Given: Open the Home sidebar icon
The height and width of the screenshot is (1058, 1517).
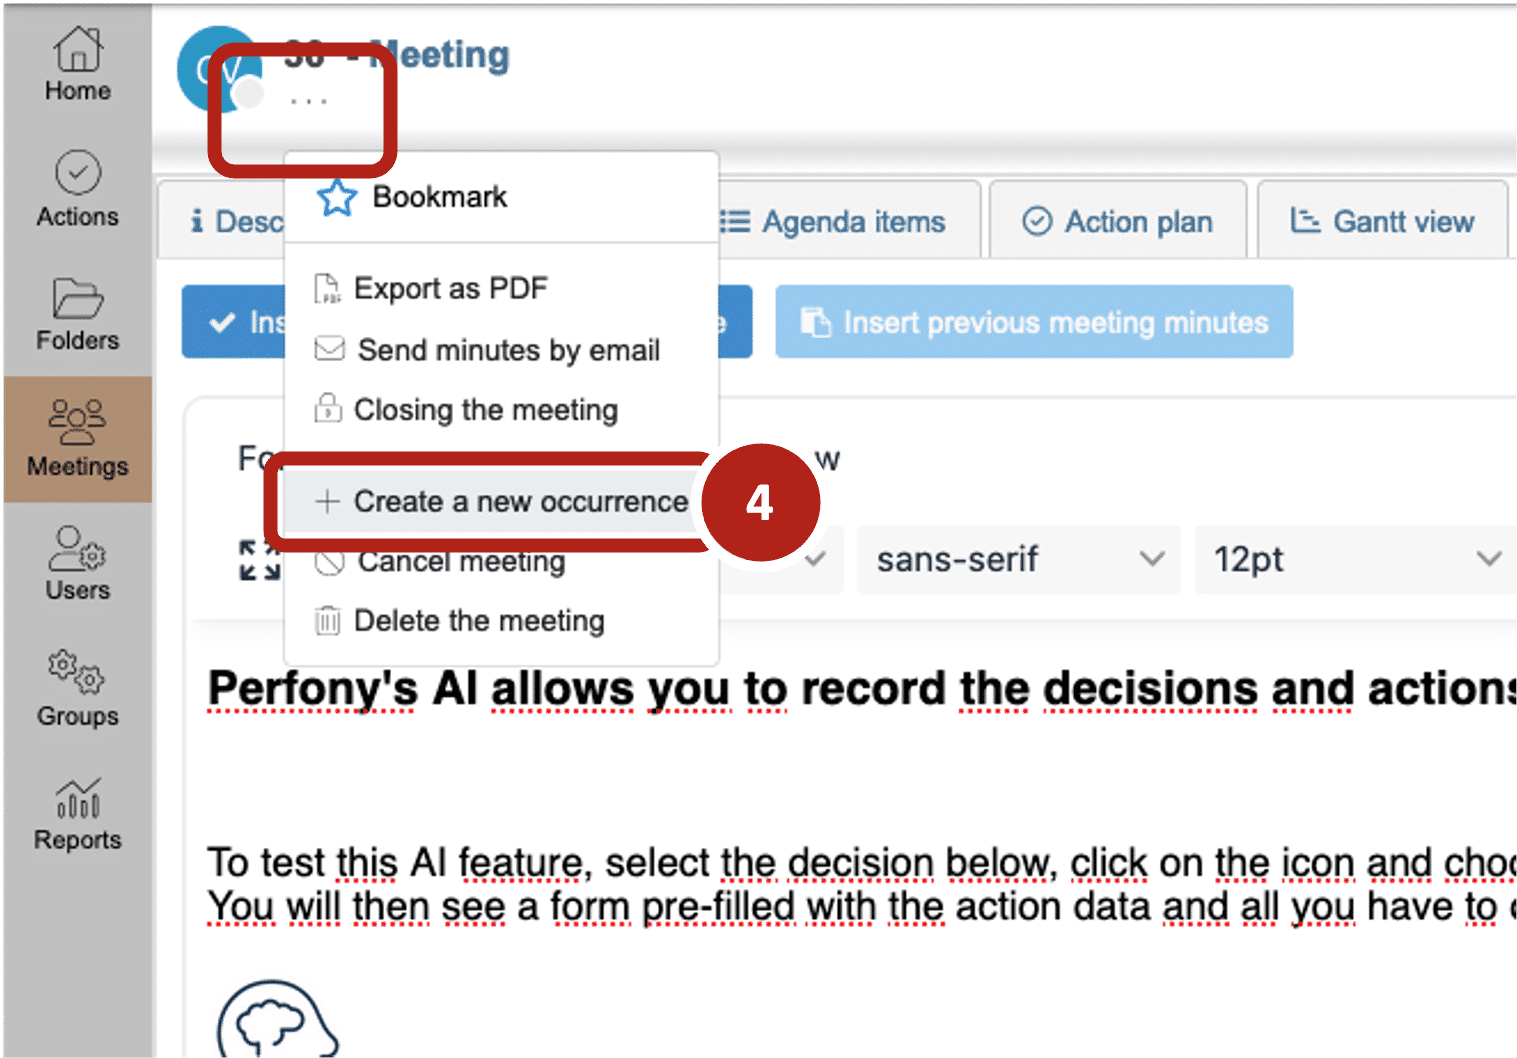Looking at the screenshot, I should 77,64.
